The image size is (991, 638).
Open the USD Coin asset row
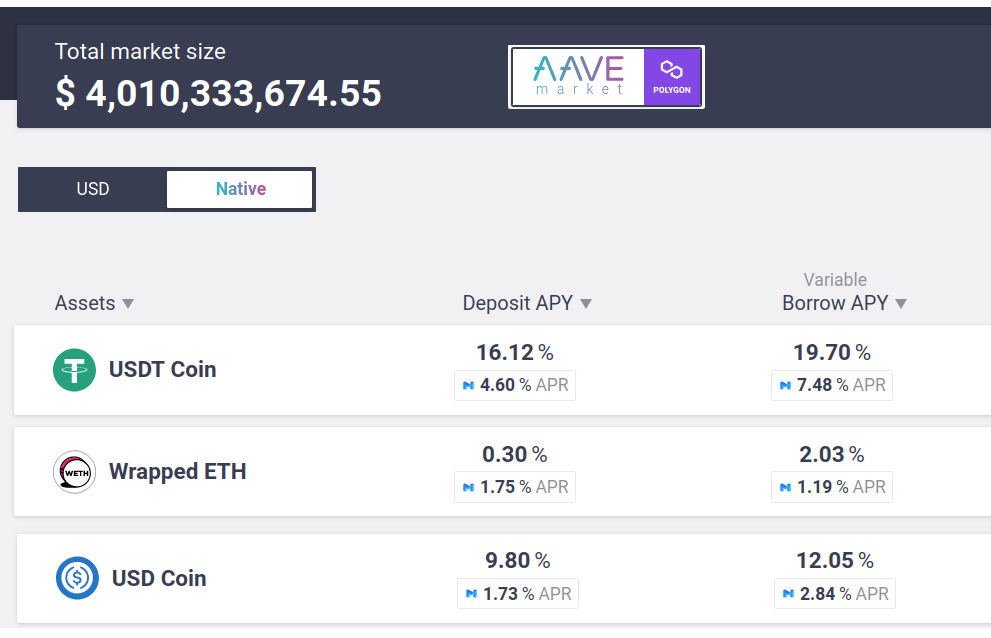(504, 578)
